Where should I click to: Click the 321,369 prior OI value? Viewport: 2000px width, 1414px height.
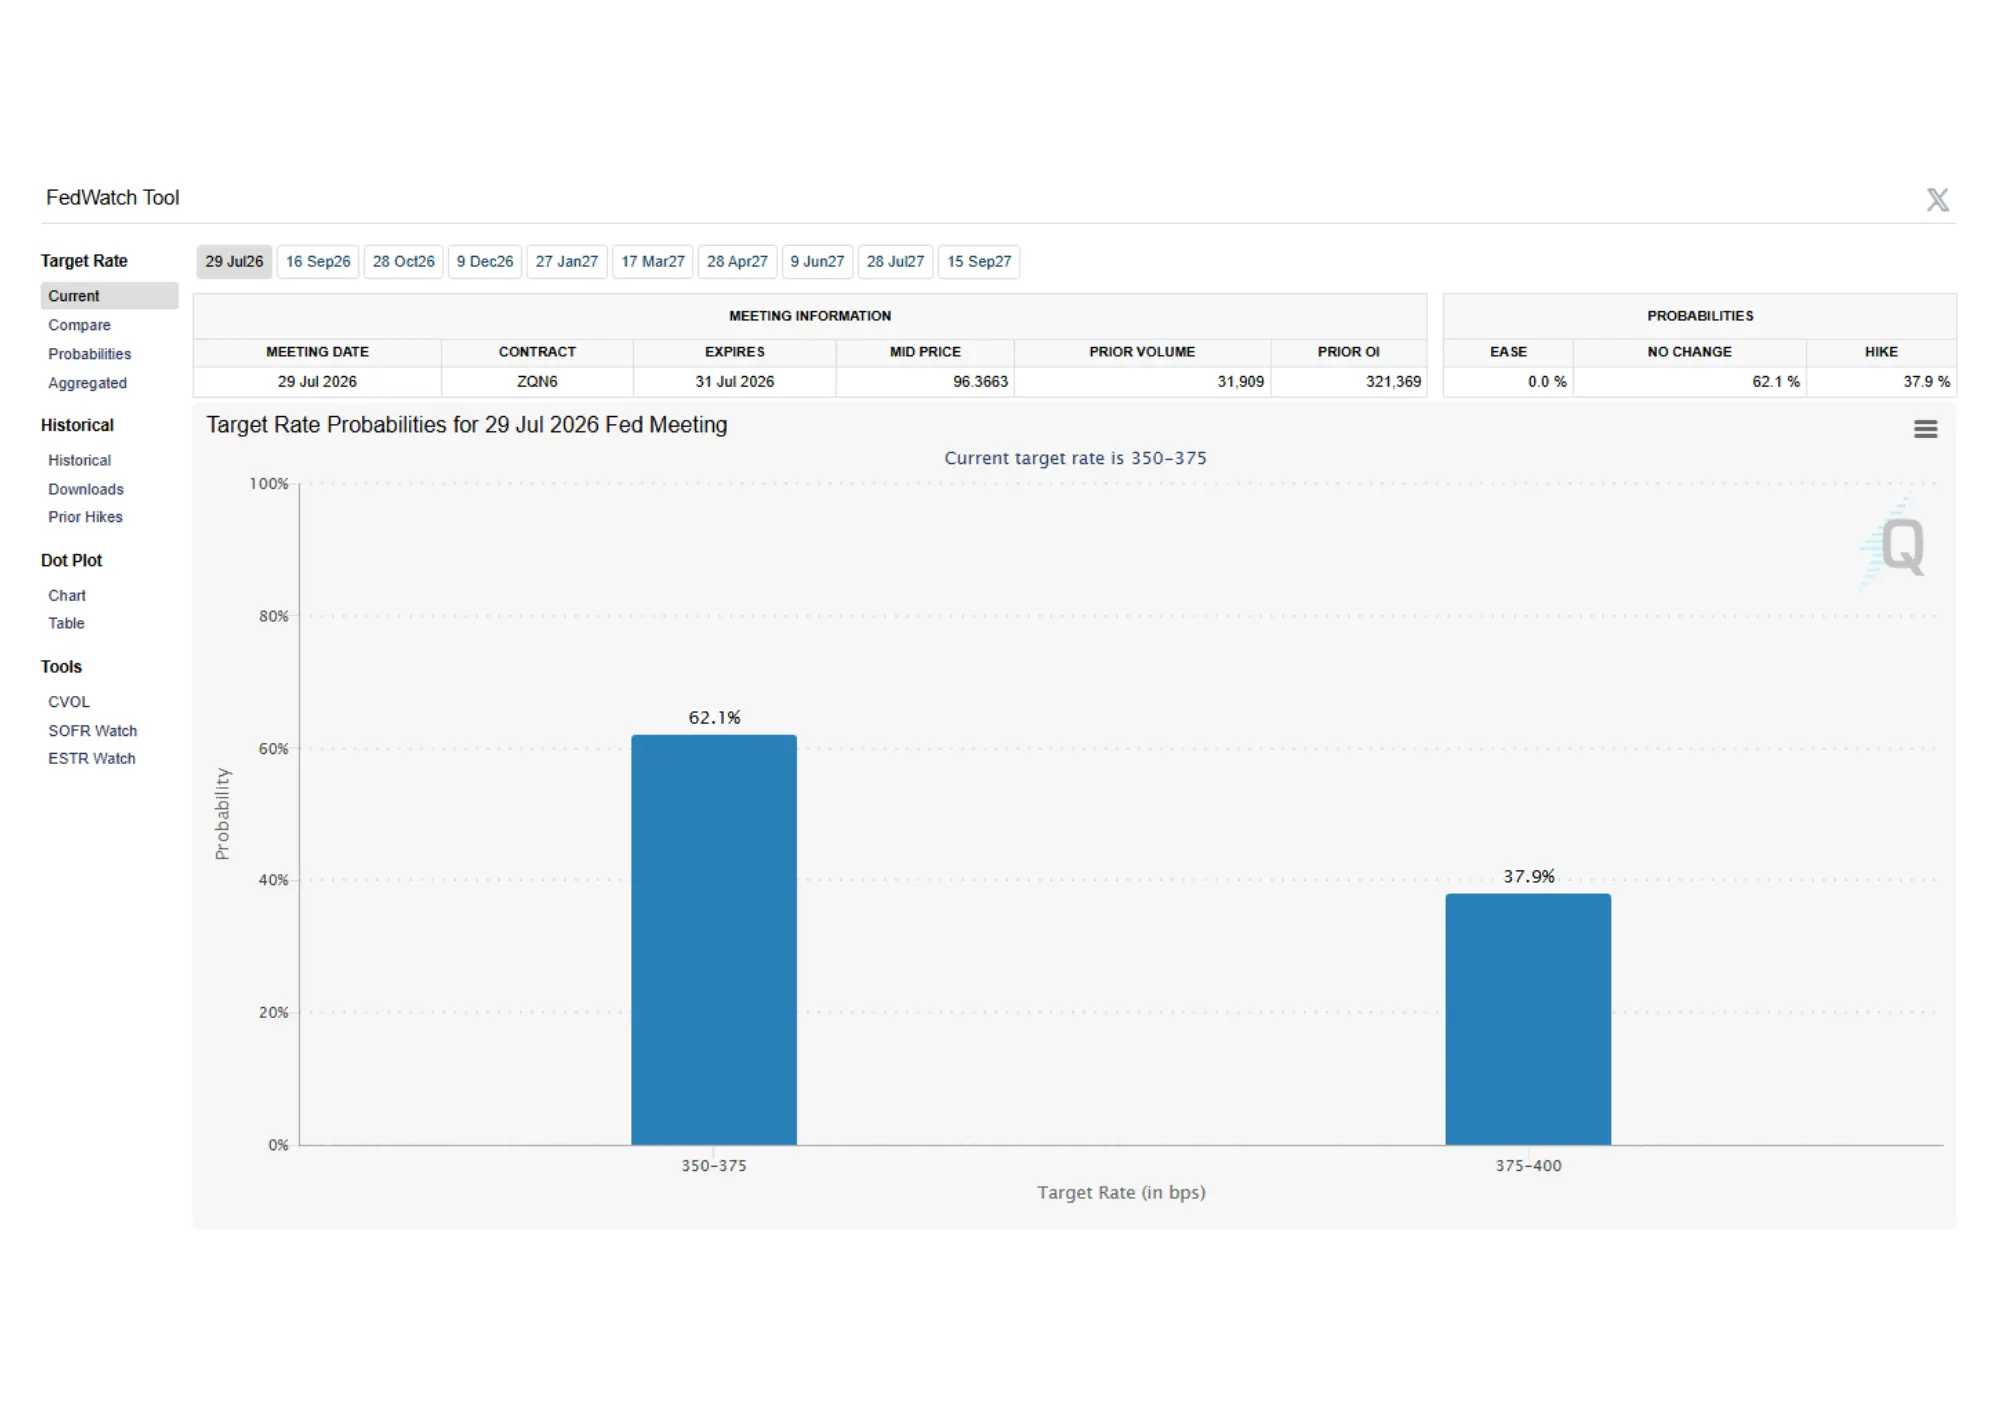pos(1393,382)
